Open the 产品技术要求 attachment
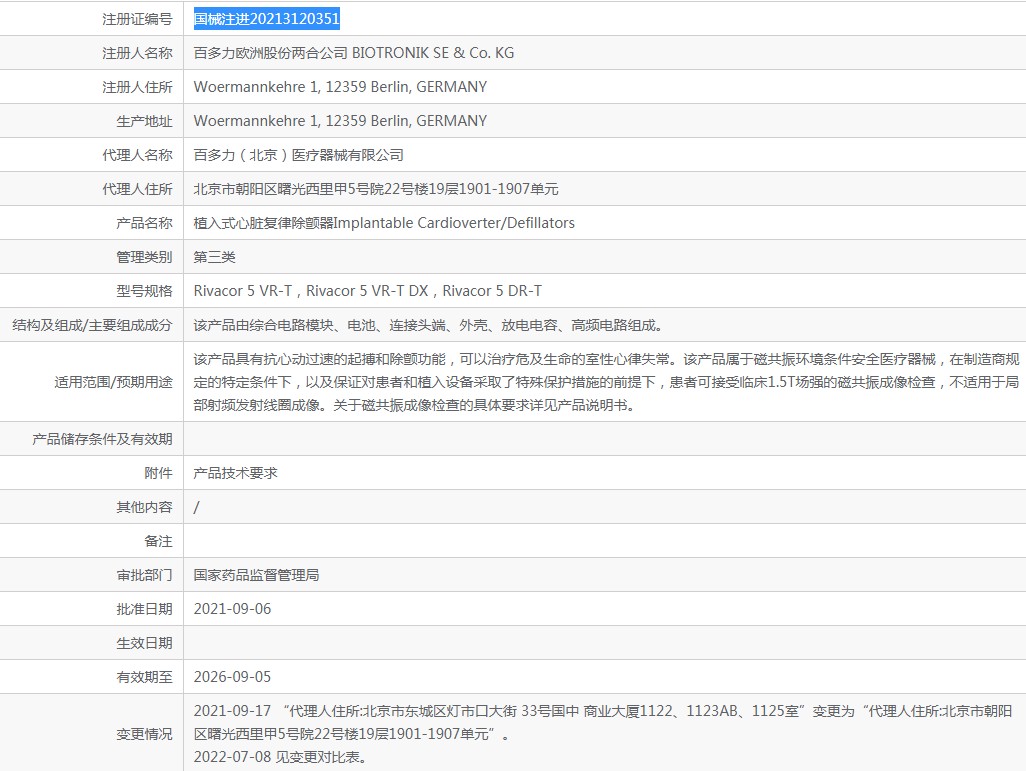 [236, 473]
